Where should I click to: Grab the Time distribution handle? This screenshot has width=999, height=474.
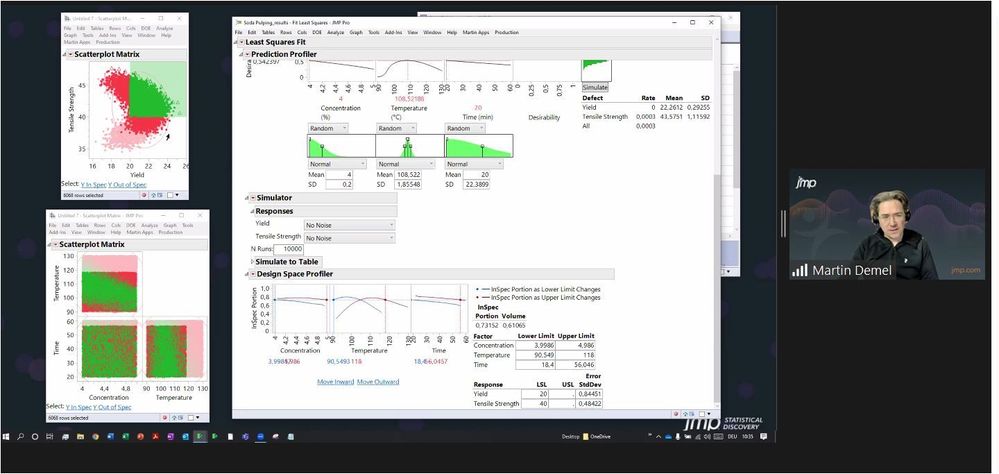click(482, 147)
